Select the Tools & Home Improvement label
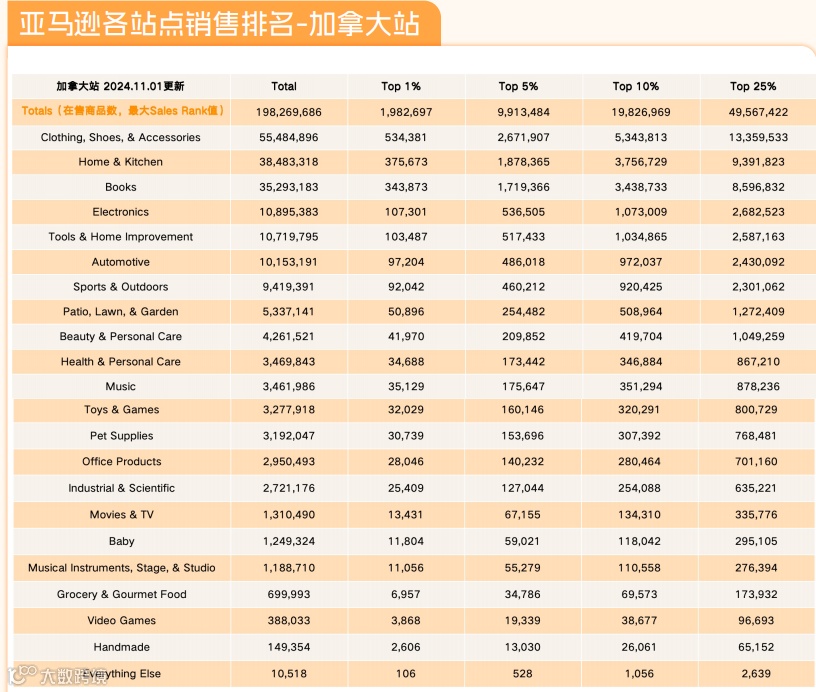 (121, 237)
